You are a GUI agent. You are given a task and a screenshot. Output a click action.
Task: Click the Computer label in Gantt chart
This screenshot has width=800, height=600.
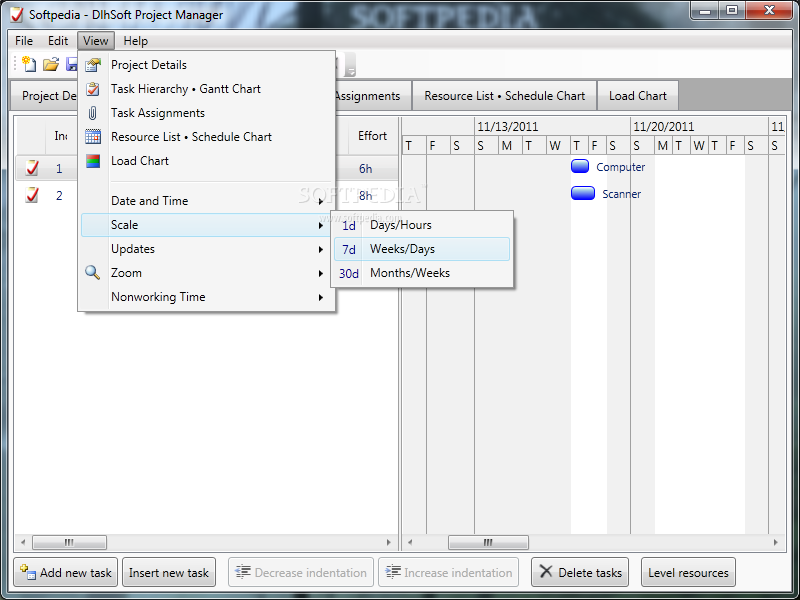pyautogui.click(x=620, y=167)
